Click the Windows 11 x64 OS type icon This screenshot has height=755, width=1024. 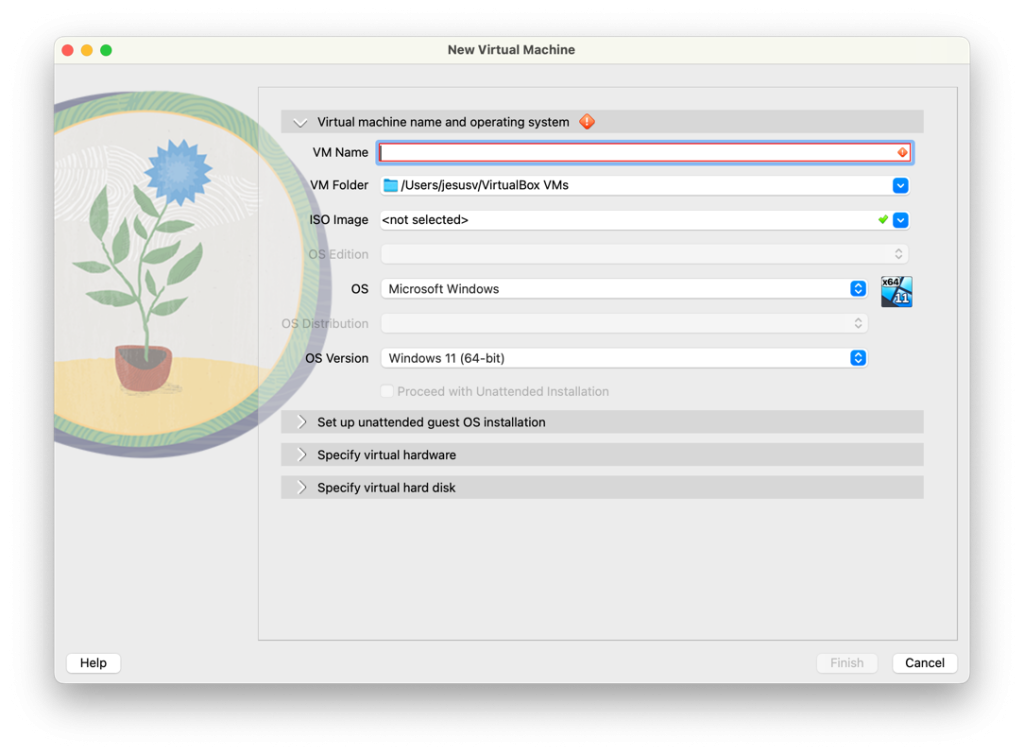896,291
